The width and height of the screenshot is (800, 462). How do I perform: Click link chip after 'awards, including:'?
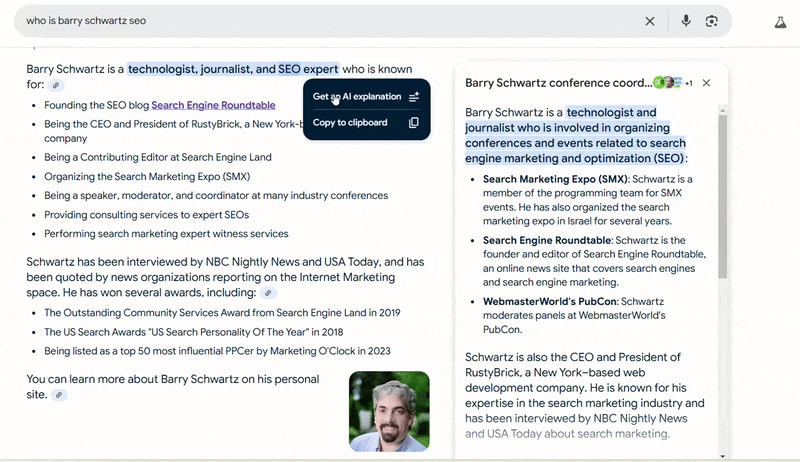point(268,293)
